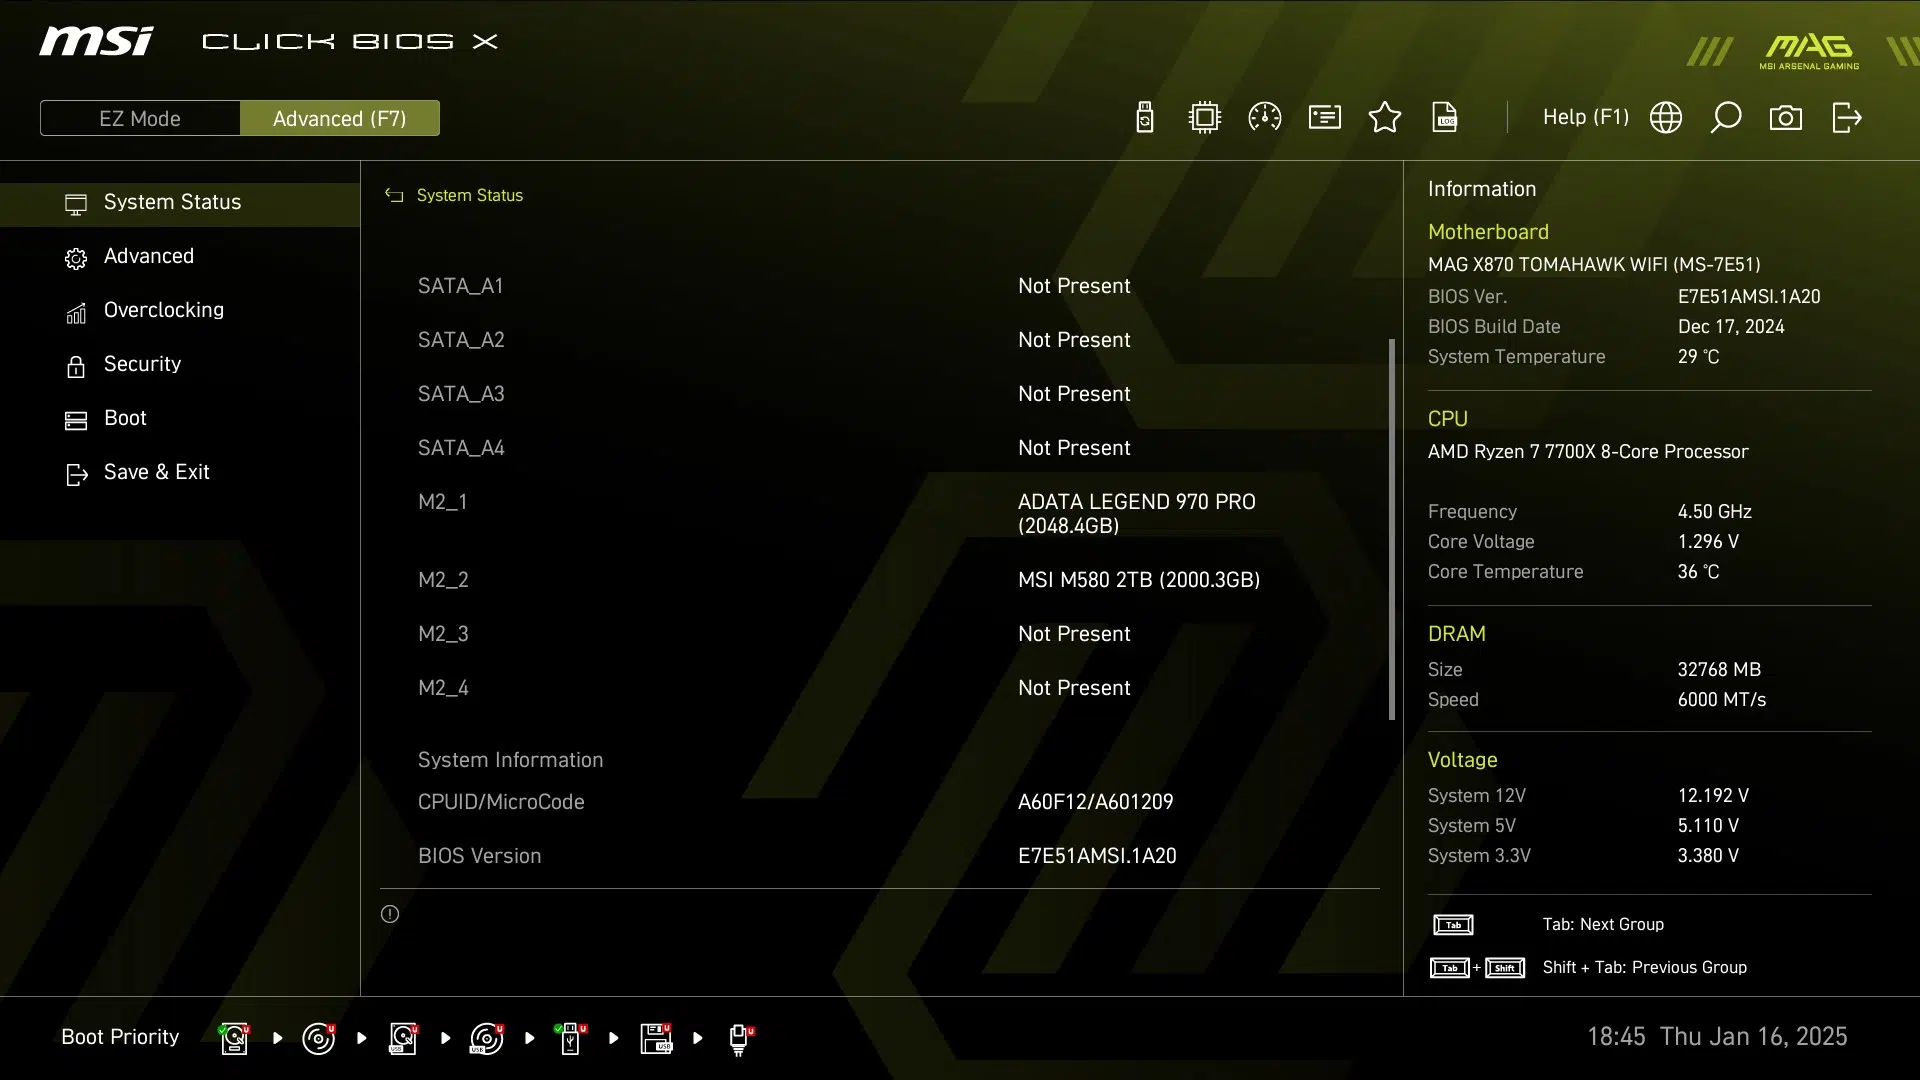1920x1080 pixels.
Task: Click CPU frequency 4.50 GHz value
Action: (x=1714, y=512)
